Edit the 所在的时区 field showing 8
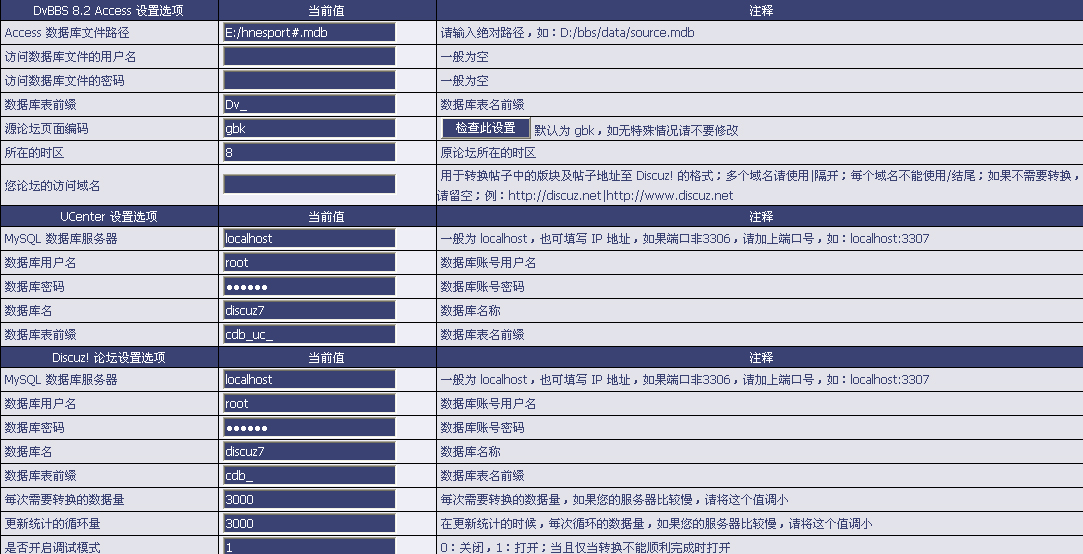 (x=309, y=152)
